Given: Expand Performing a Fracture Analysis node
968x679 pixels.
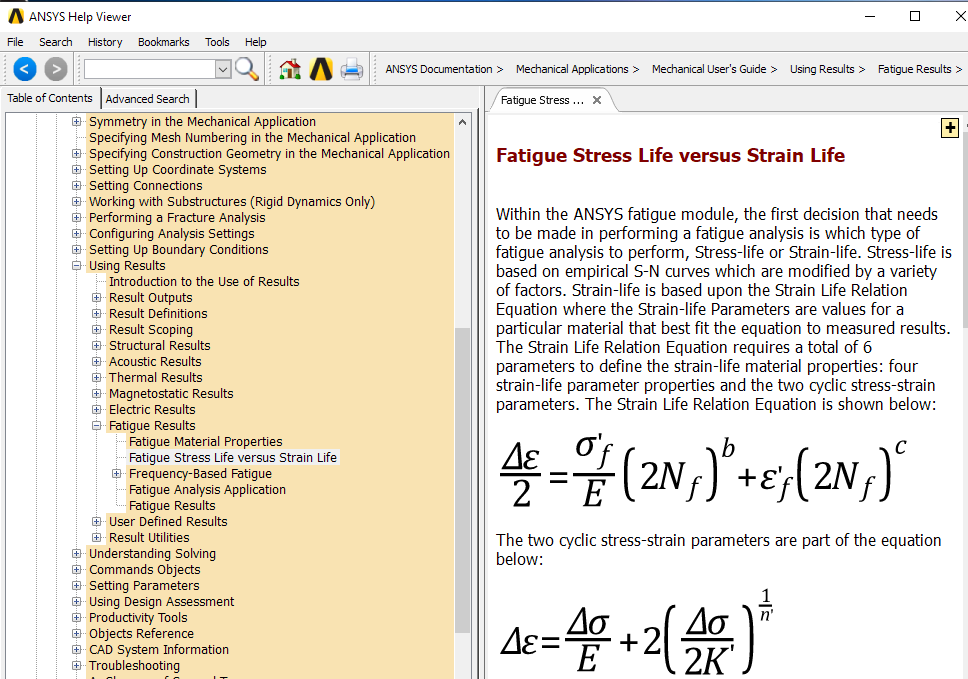Looking at the screenshot, I should pos(77,218).
